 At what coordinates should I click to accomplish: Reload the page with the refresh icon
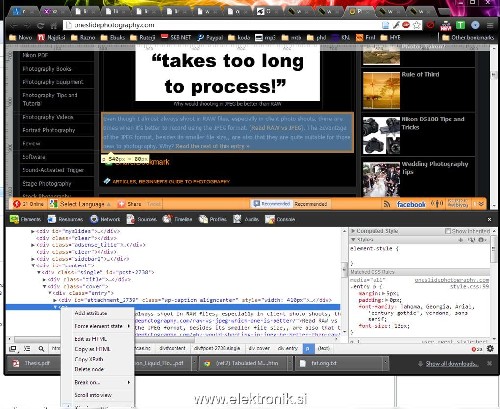click(x=40, y=25)
